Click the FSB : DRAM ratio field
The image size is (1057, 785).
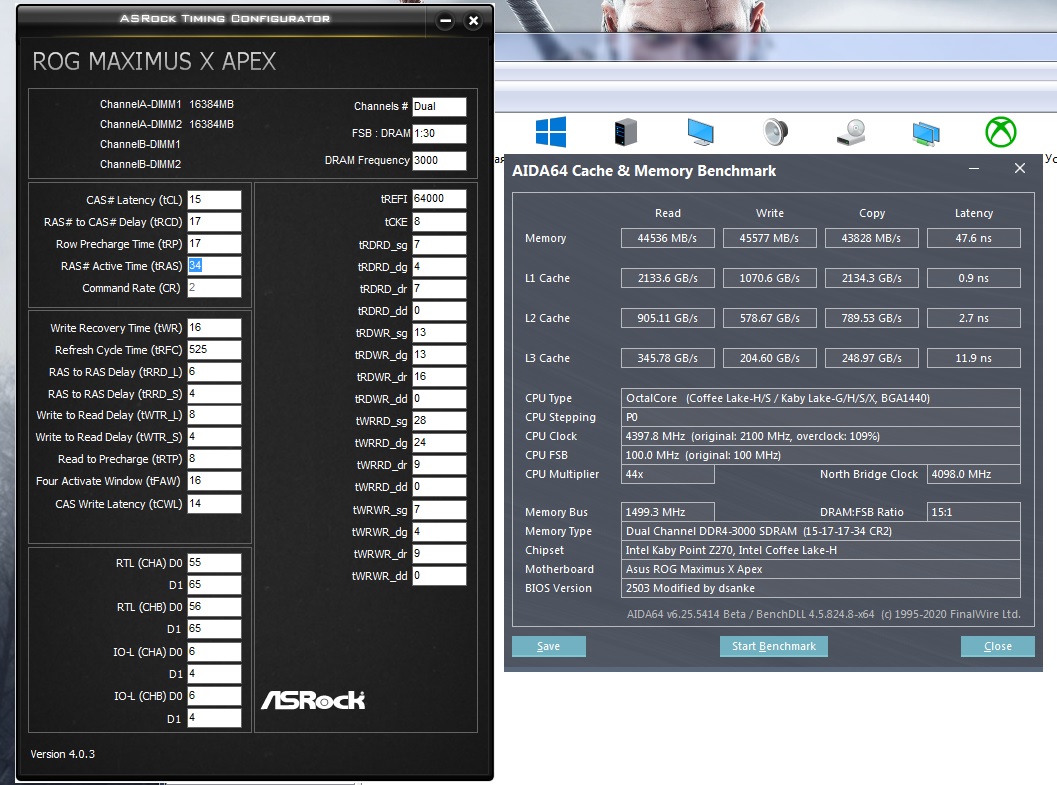click(x=439, y=133)
